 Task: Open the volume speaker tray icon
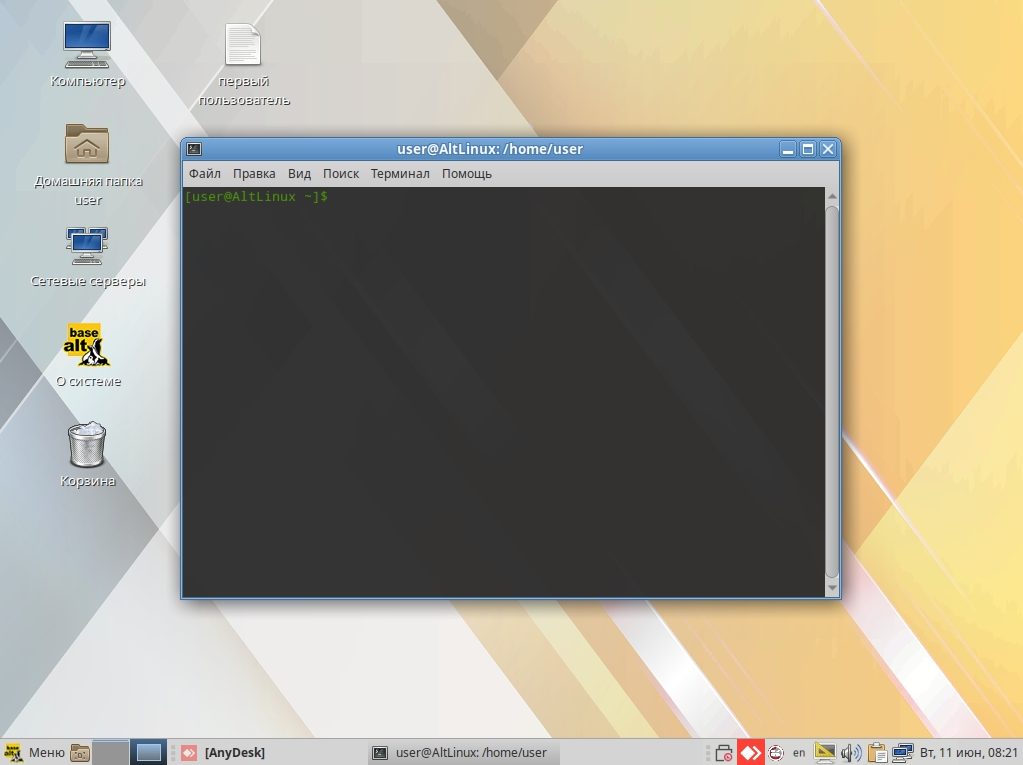[x=851, y=752]
